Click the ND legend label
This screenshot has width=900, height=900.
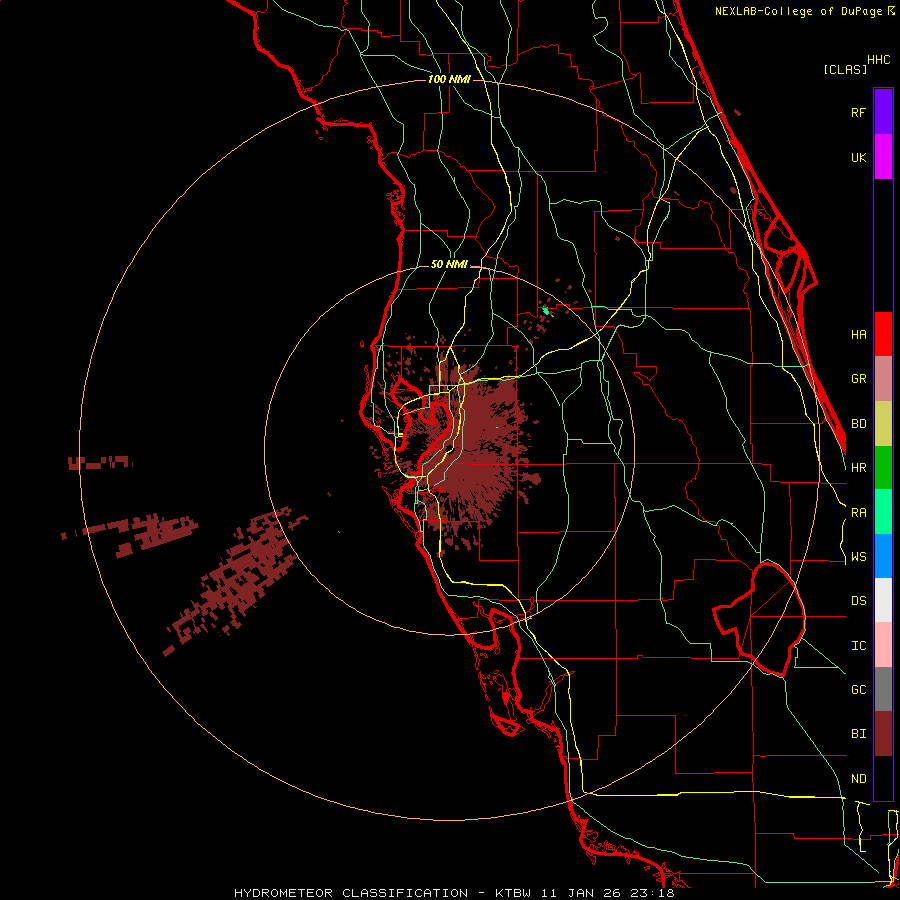point(858,779)
